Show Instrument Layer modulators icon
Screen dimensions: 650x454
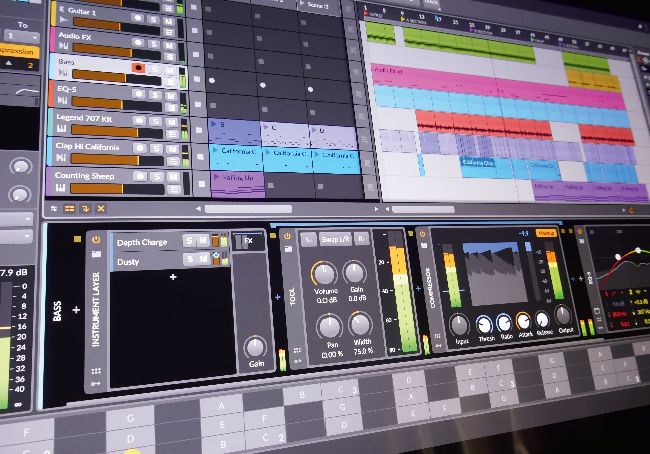(x=95, y=384)
